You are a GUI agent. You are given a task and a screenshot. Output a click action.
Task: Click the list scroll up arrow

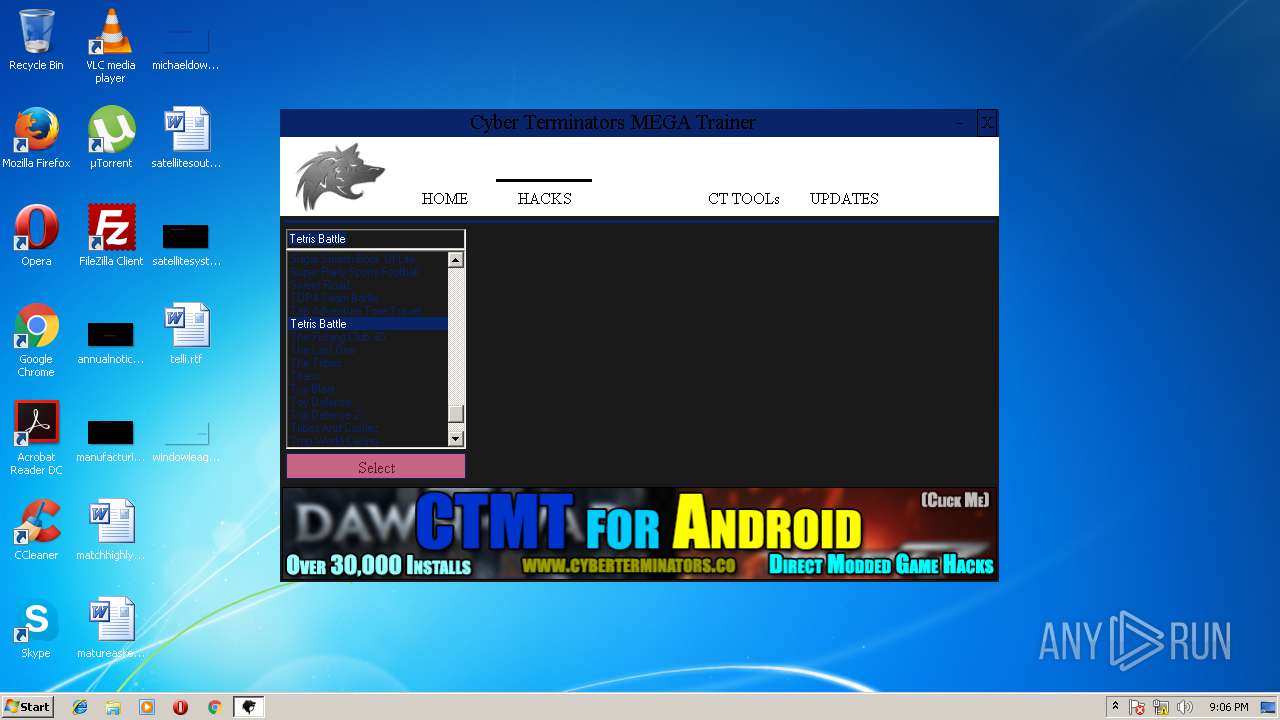coord(456,260)
